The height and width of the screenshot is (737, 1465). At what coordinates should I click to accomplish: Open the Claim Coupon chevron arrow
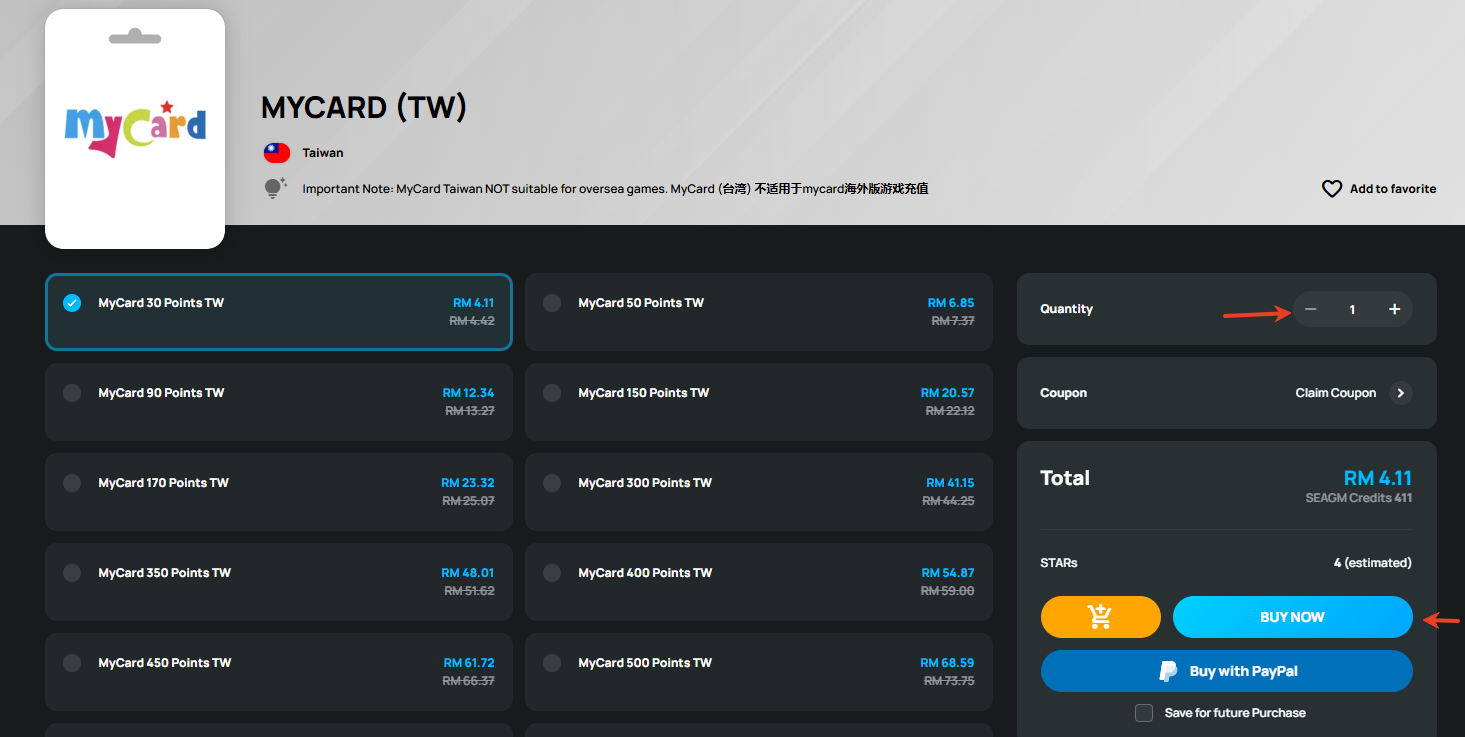tap(1401, 393)
